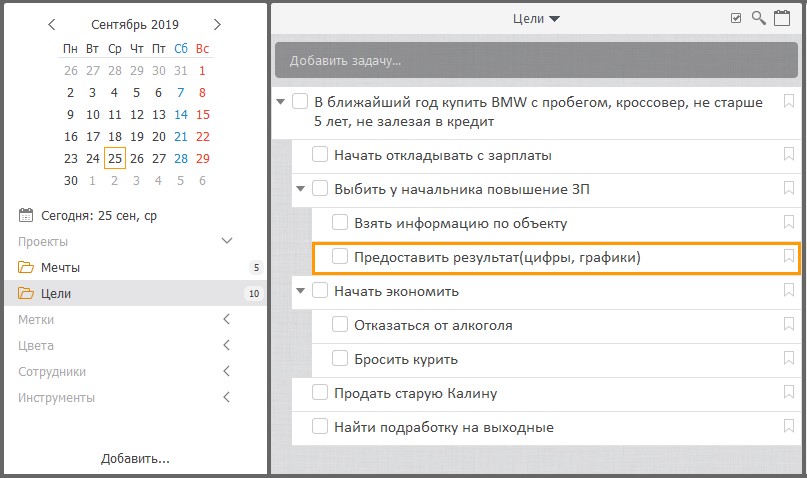This screenshot has width=807, height=478.
Task: Go to previous month in calendar
Action: click(x=51, y=24)
